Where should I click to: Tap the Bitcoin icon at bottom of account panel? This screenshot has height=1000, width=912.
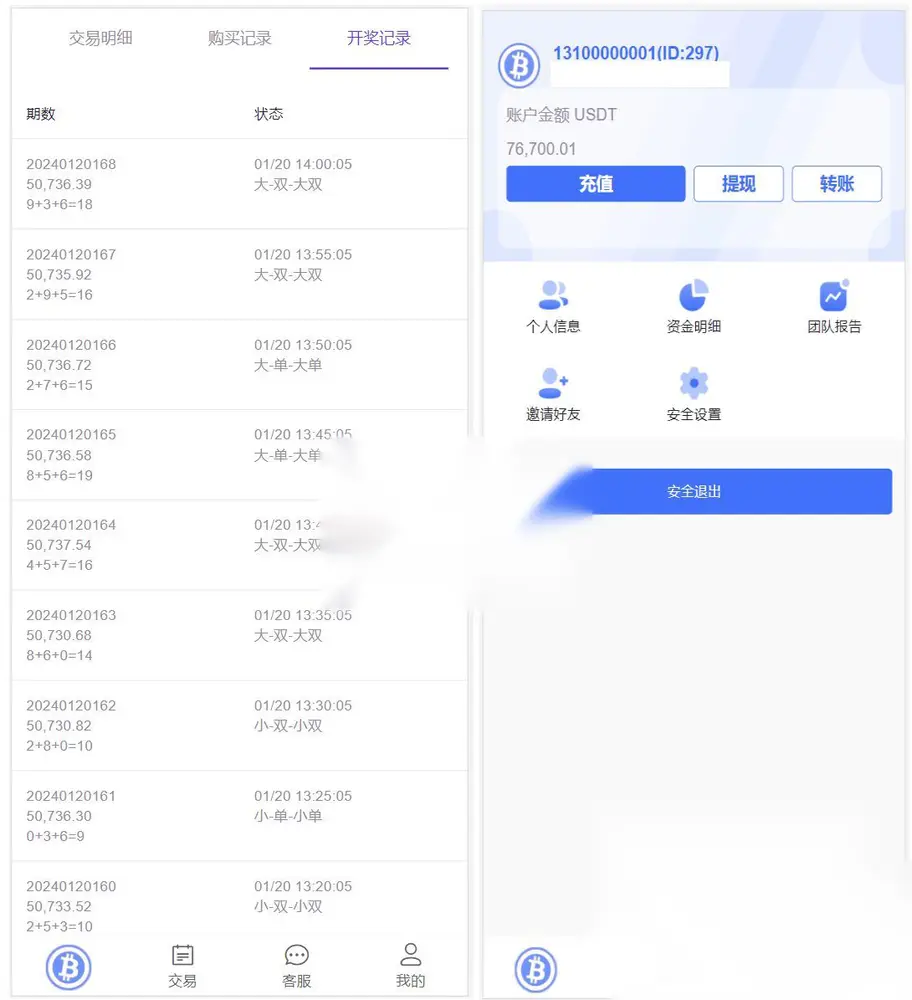pyautogui.click(x=536, y=970)
